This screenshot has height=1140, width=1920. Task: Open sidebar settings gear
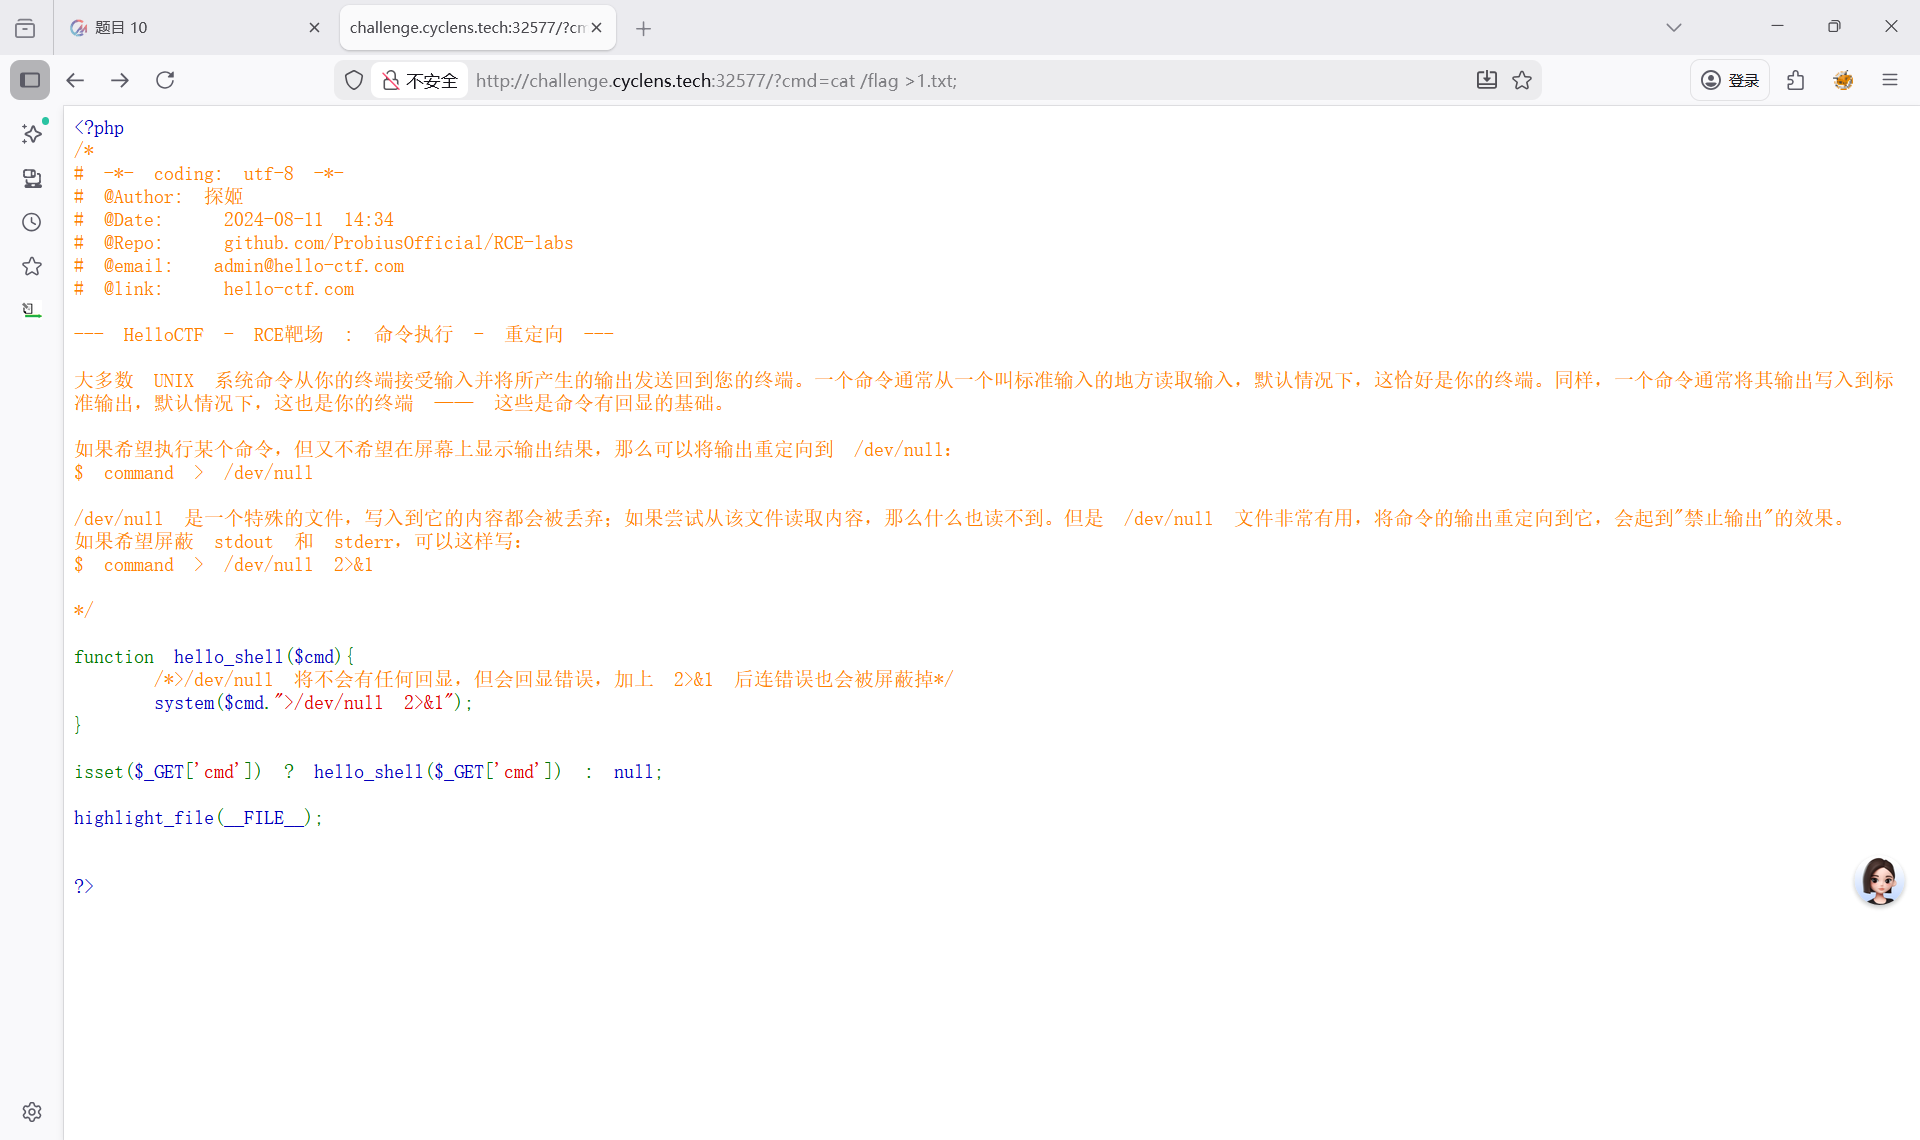pyautogui.click(x=32, y=1112)
